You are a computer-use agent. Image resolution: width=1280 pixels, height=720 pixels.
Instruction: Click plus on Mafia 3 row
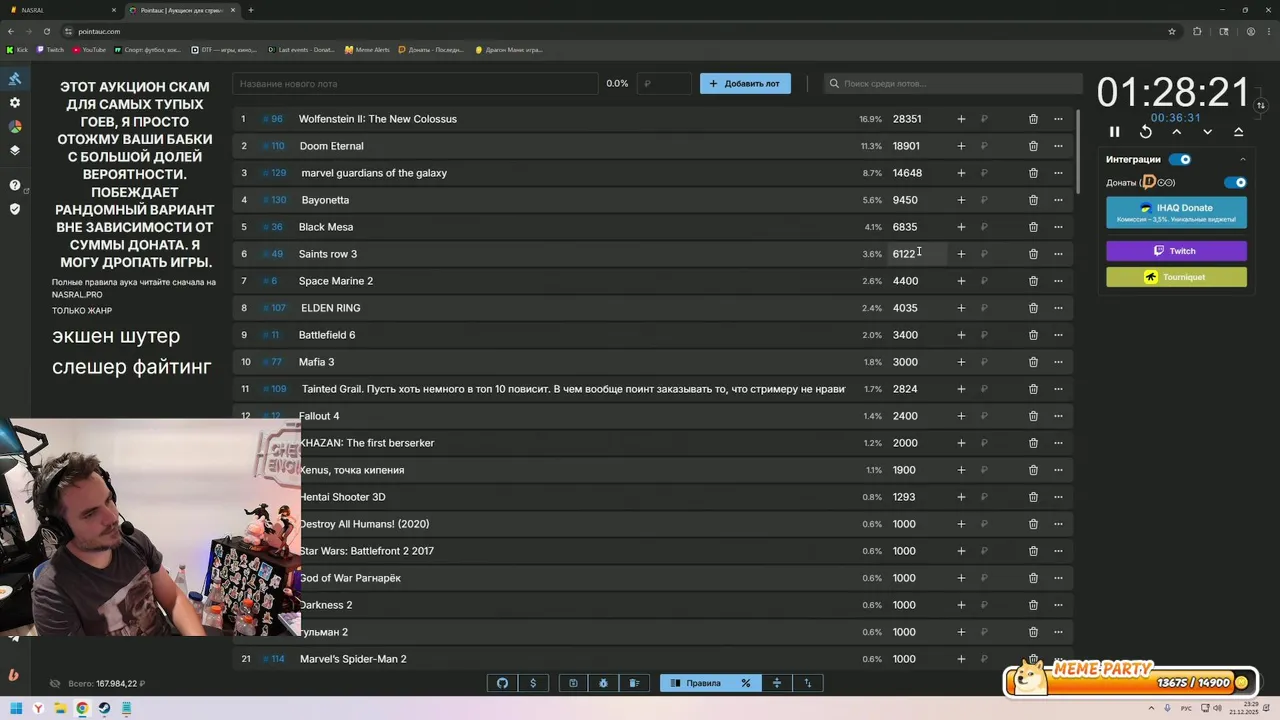pyautogui.click(x=961, y=362)
